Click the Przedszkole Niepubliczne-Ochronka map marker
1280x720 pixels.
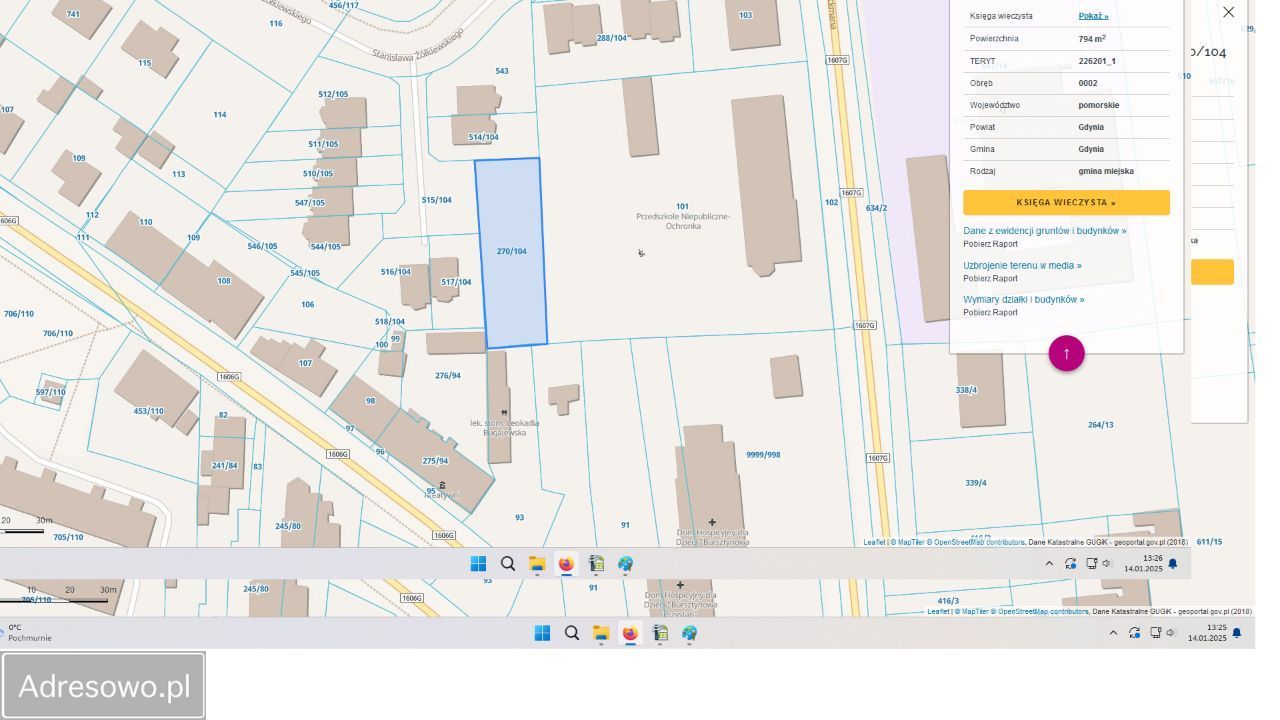click(641, 252)
